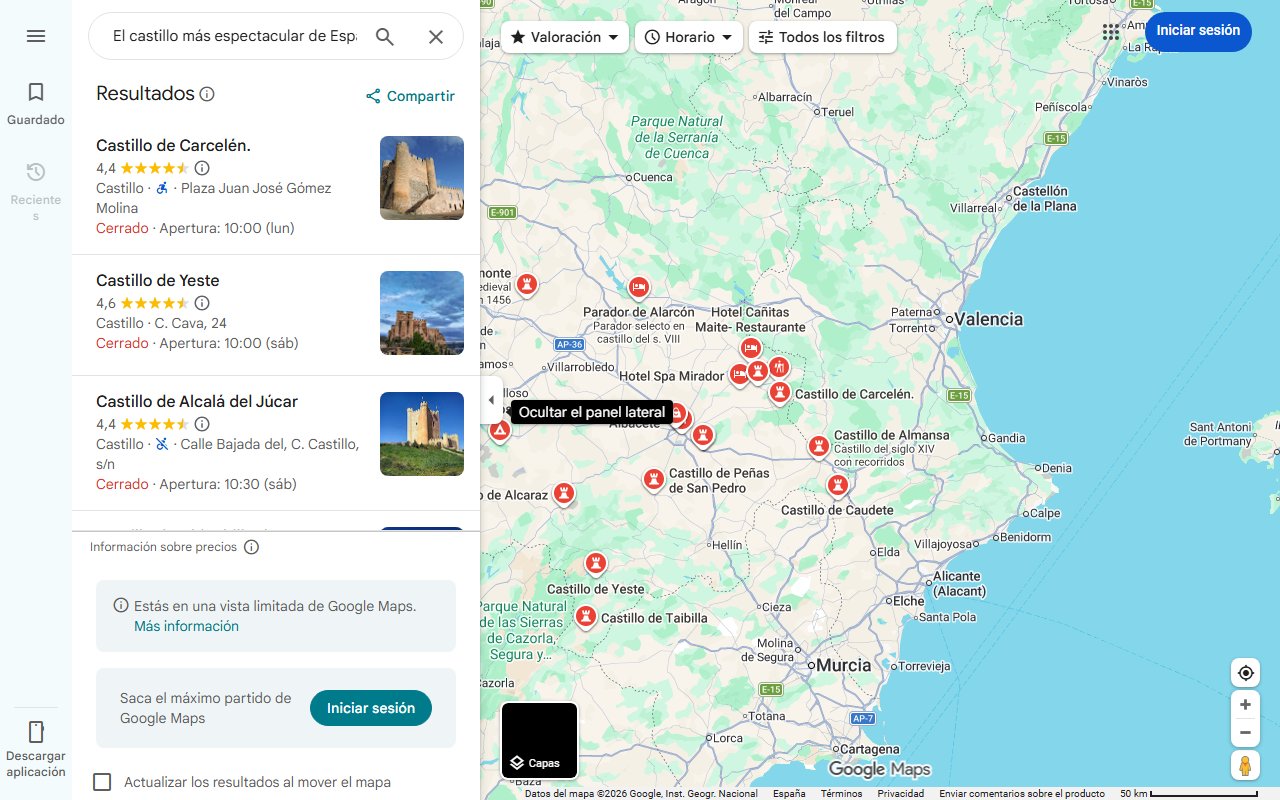Open the Capas layers selector
The image size is (1280, 800).
click(538, 740)
